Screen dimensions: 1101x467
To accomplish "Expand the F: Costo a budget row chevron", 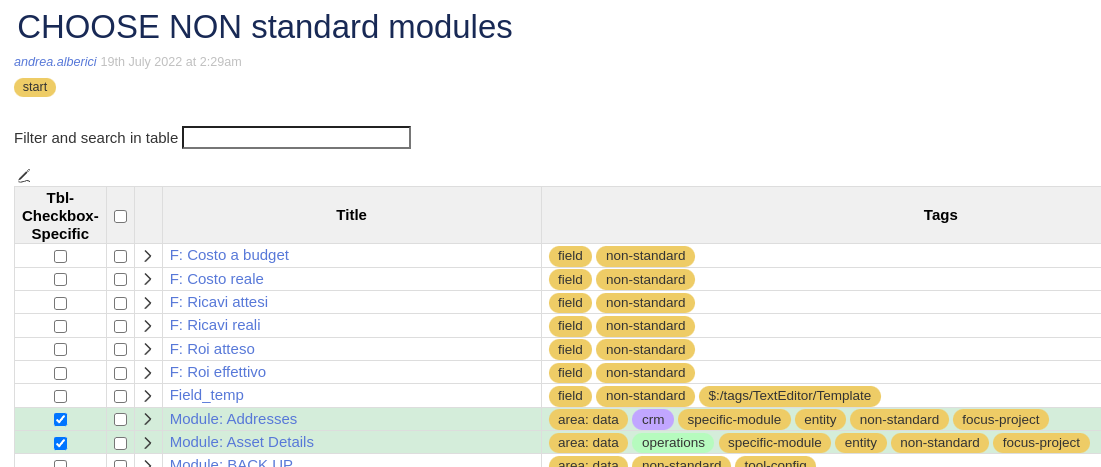I will (147, 256).
